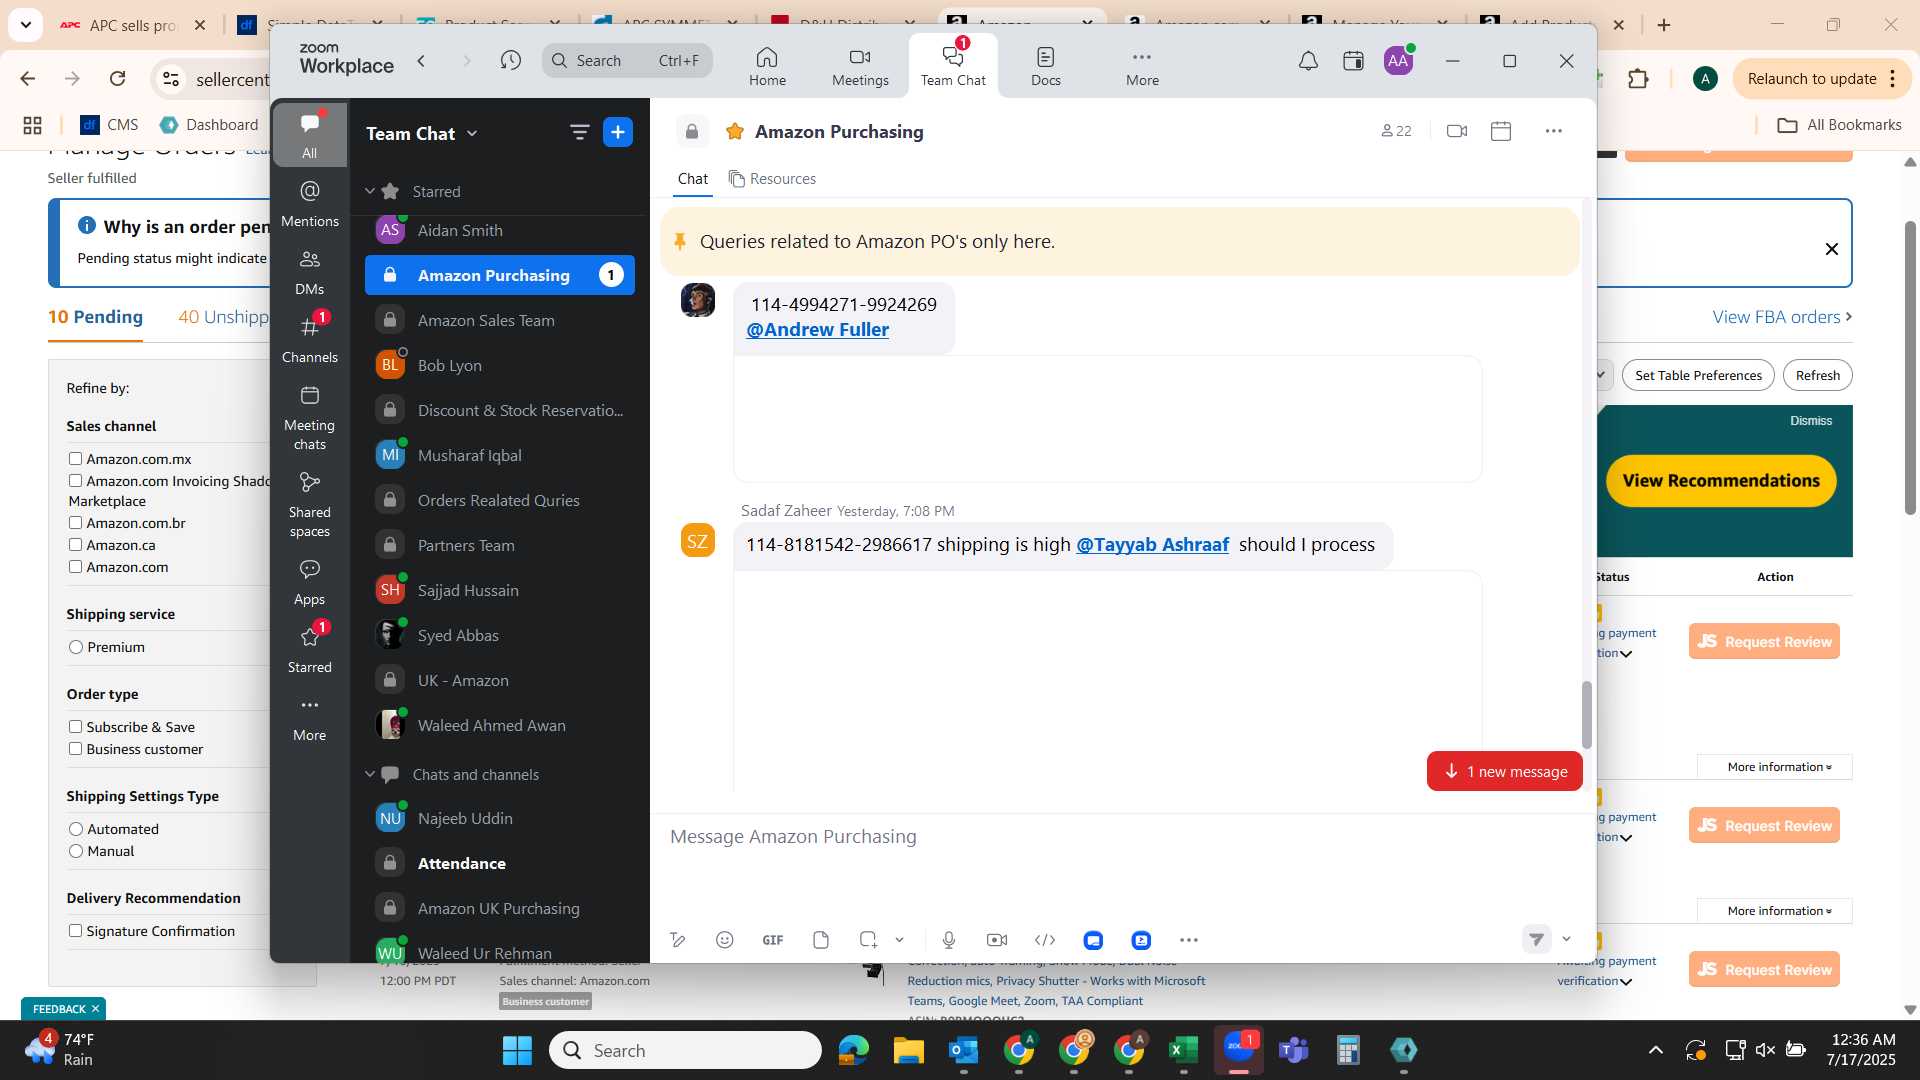
Task: Open chat header more options ellipsis
Action: pyautogui.click(x=1553, y=131)
